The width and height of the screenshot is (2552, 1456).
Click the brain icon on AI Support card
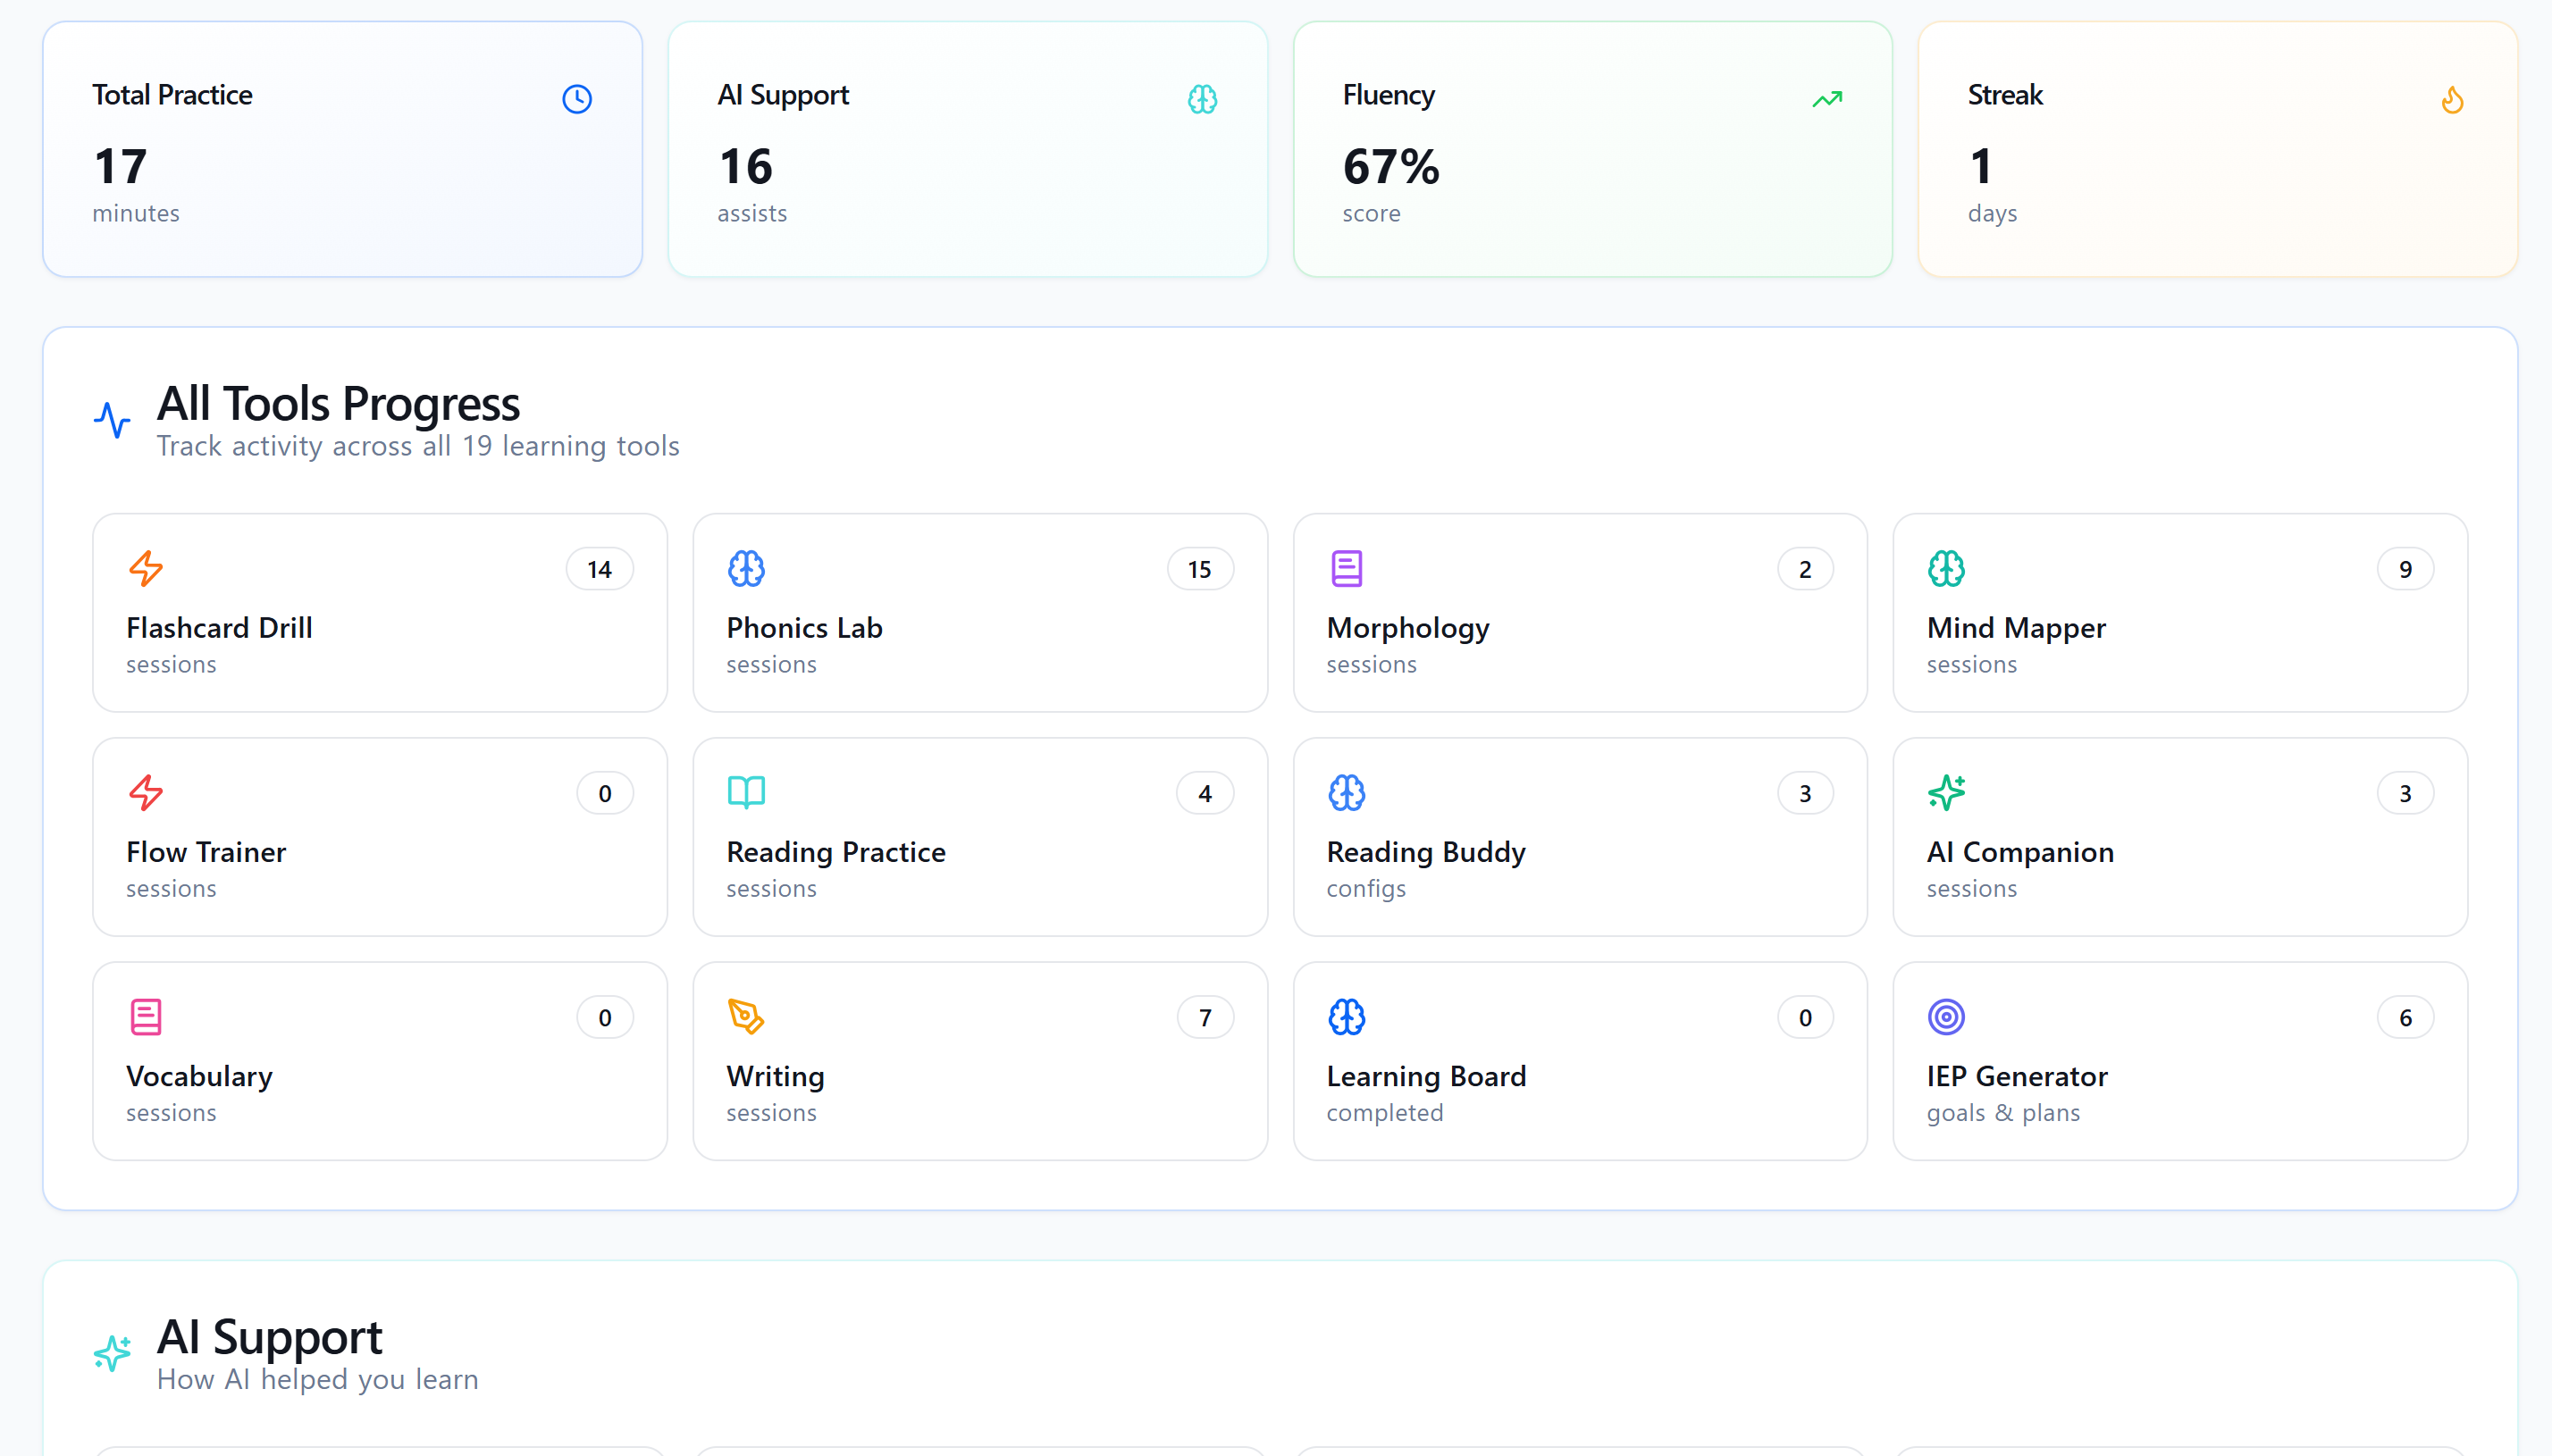point(1202,99)
